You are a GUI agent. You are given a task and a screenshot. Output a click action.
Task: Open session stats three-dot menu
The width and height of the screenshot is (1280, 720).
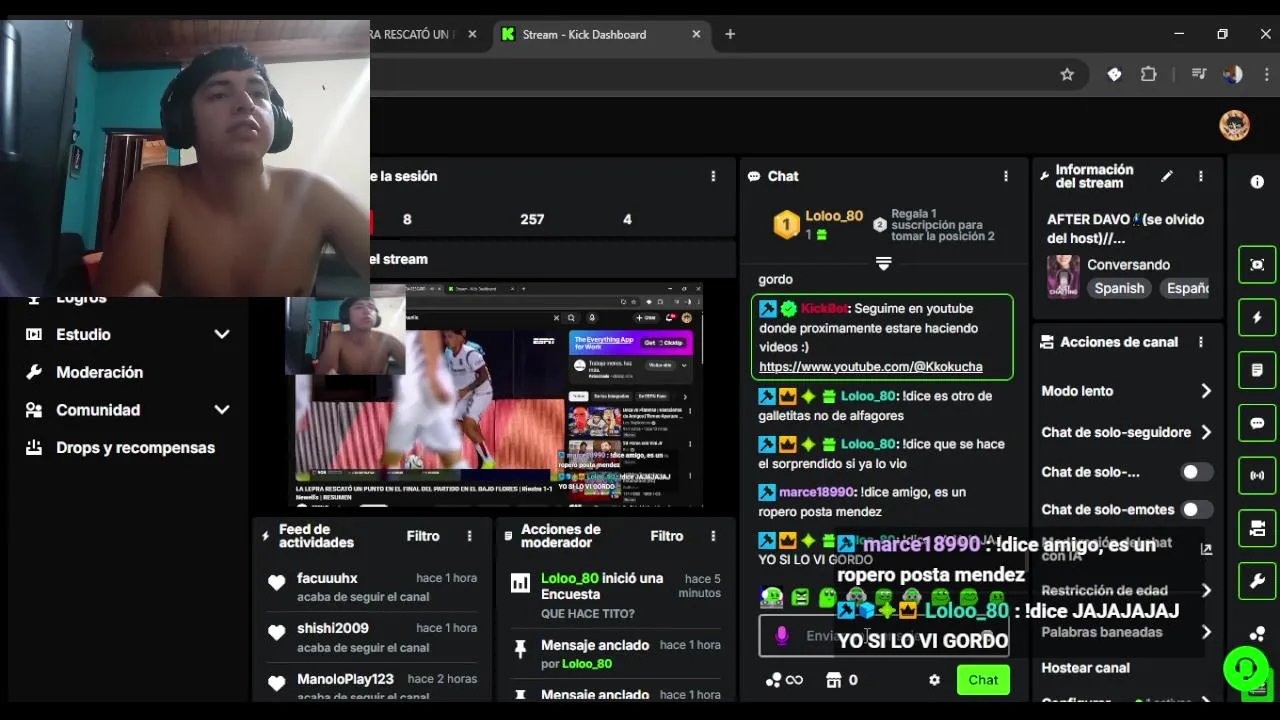[x=713, y=176]
